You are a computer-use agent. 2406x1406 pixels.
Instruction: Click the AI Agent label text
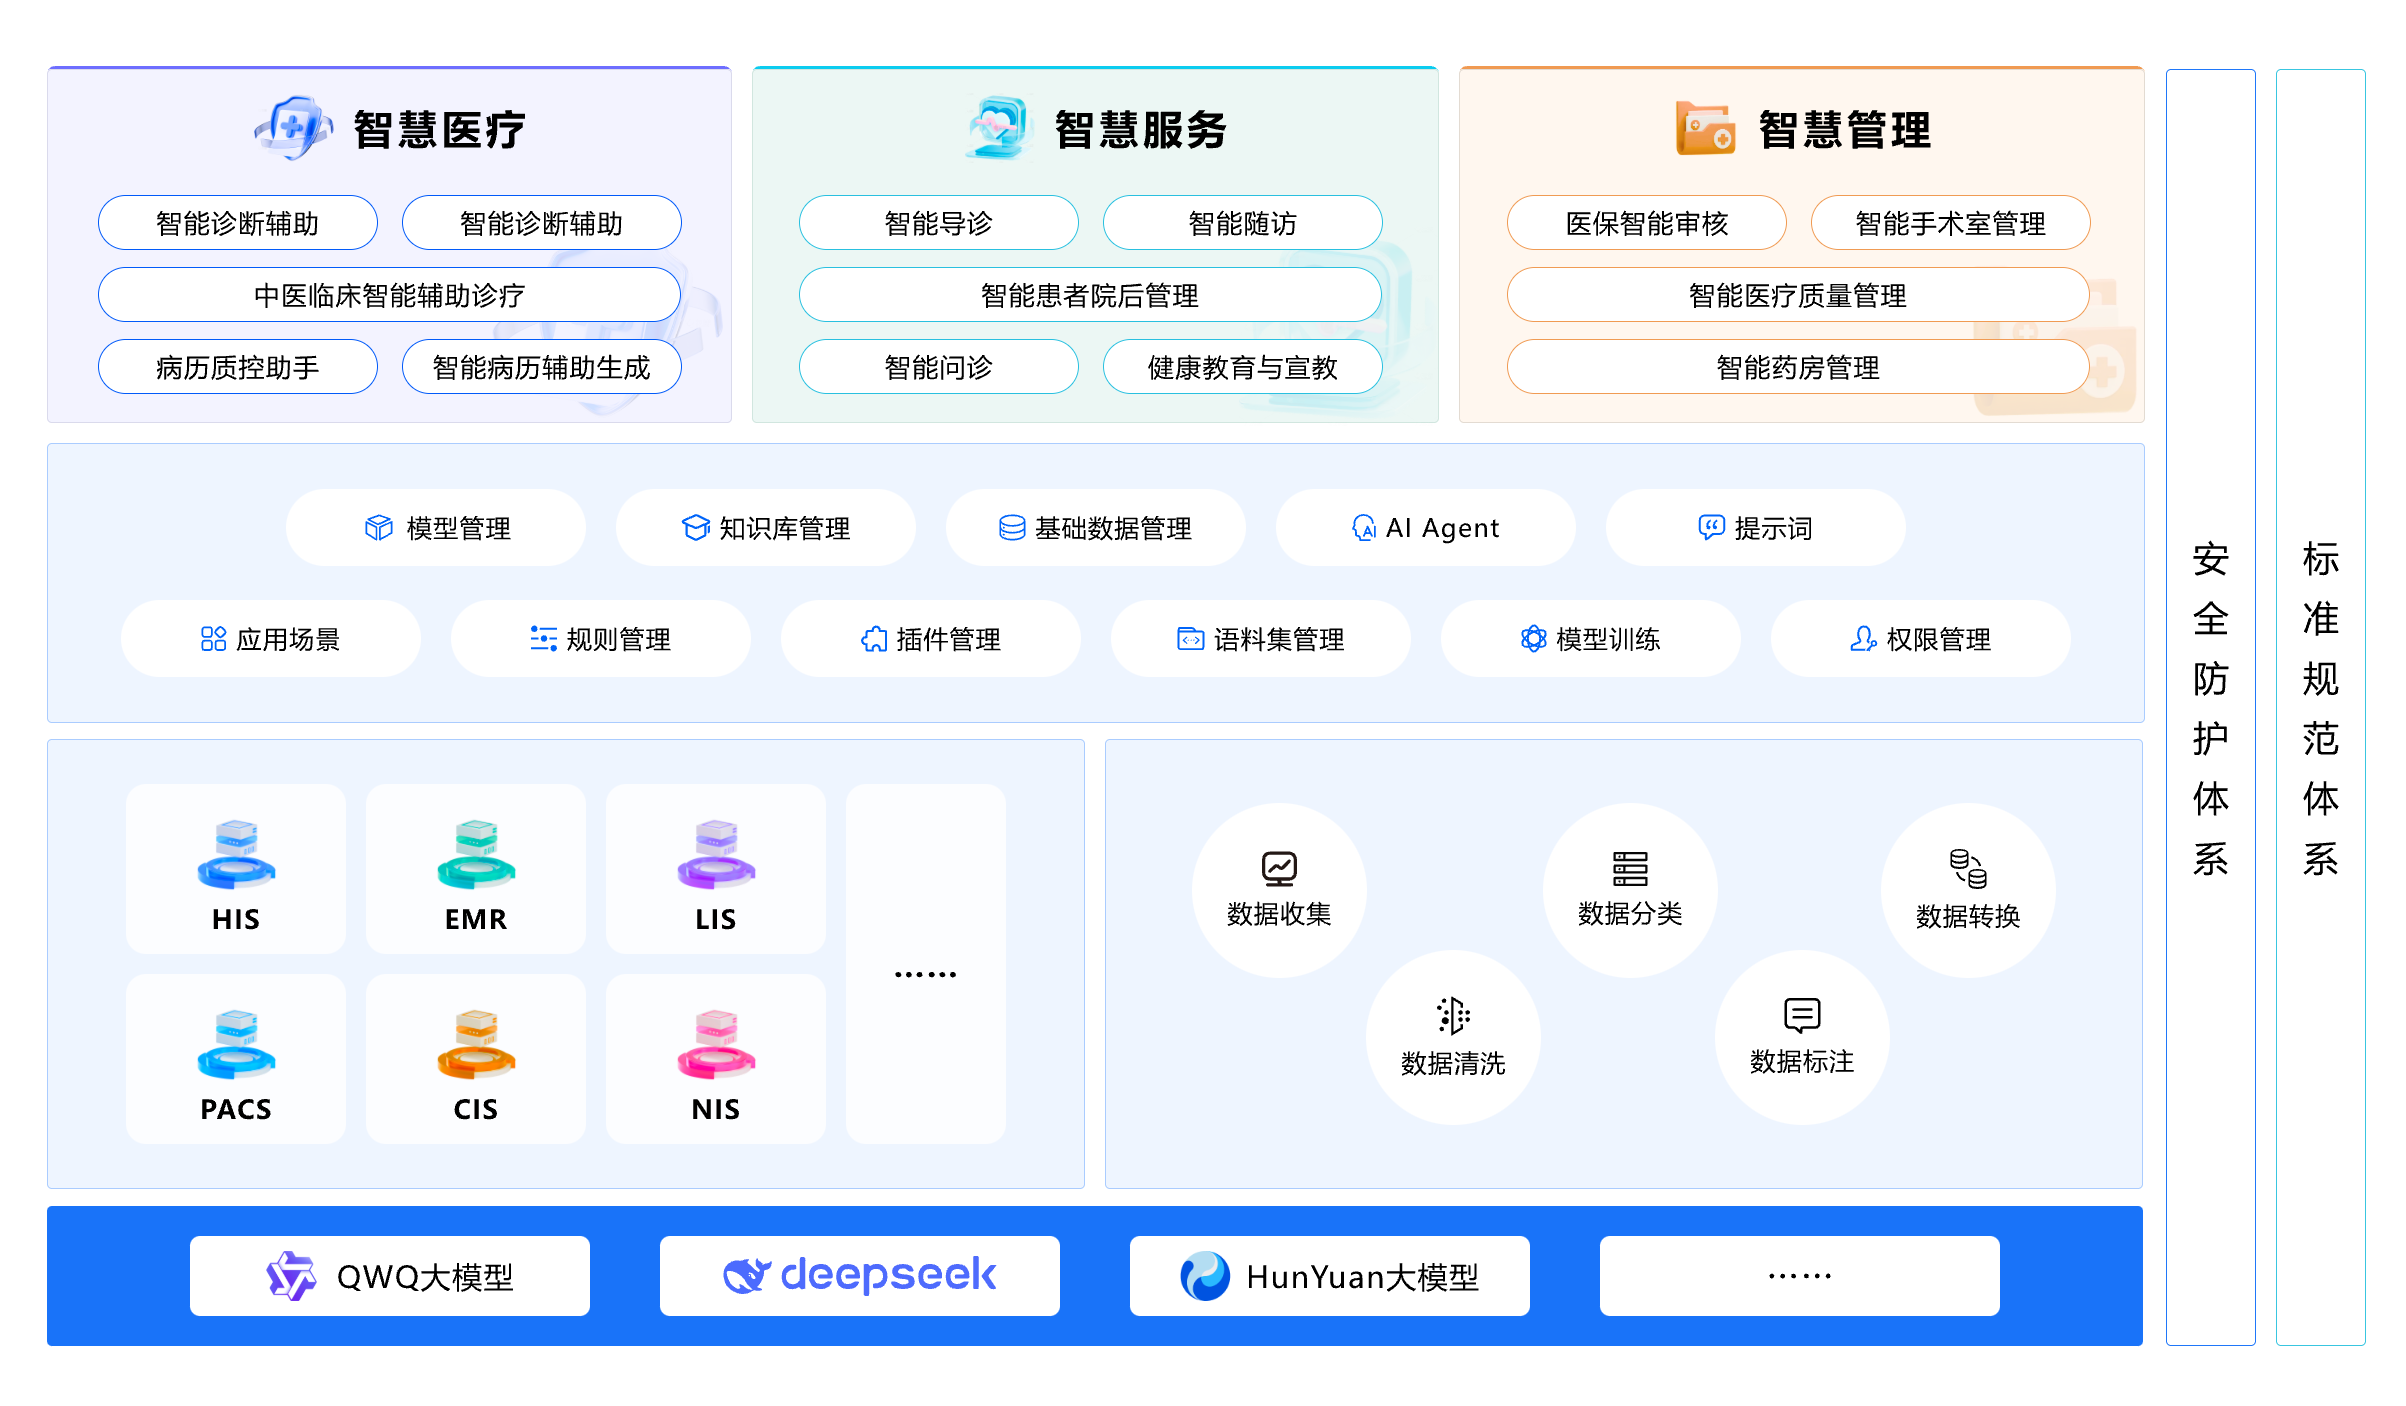(1443, 528)
